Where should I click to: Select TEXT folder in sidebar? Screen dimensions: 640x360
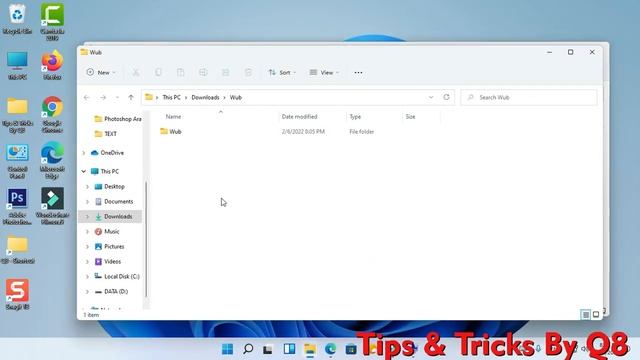coord(105,134)
